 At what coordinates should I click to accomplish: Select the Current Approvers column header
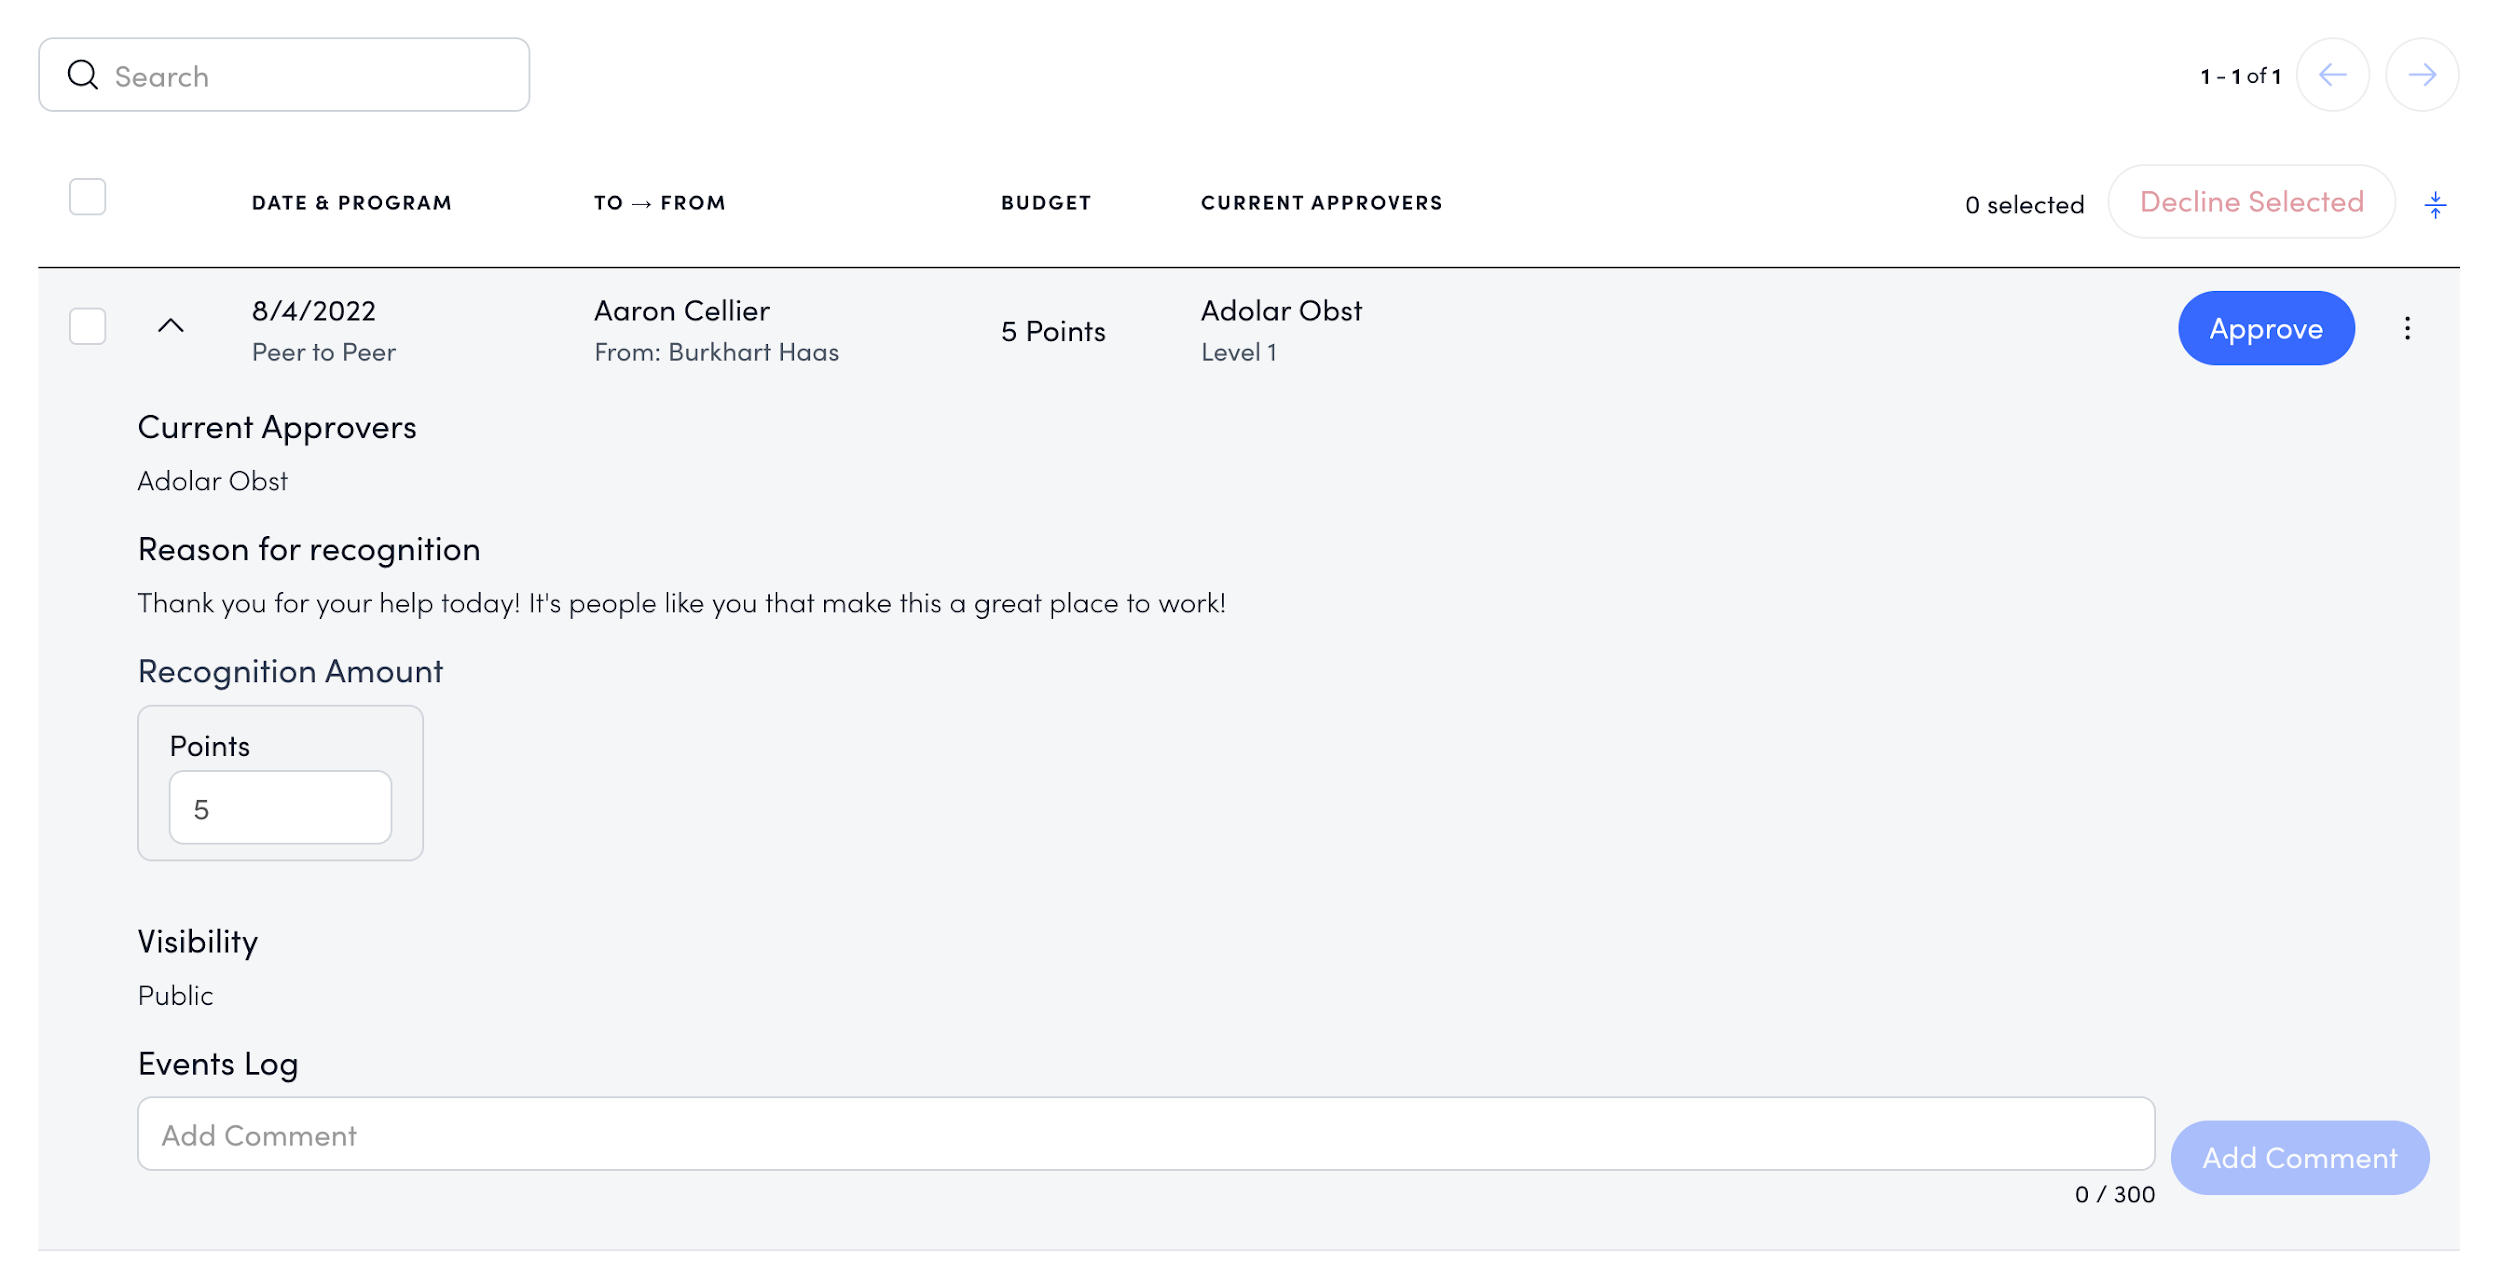click(1322, 201)
